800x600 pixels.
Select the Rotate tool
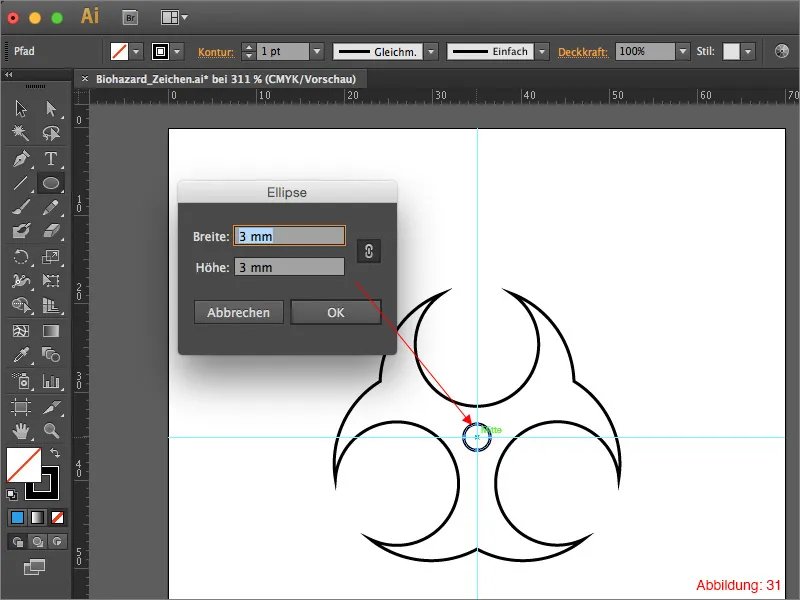[x=21, y=257]
